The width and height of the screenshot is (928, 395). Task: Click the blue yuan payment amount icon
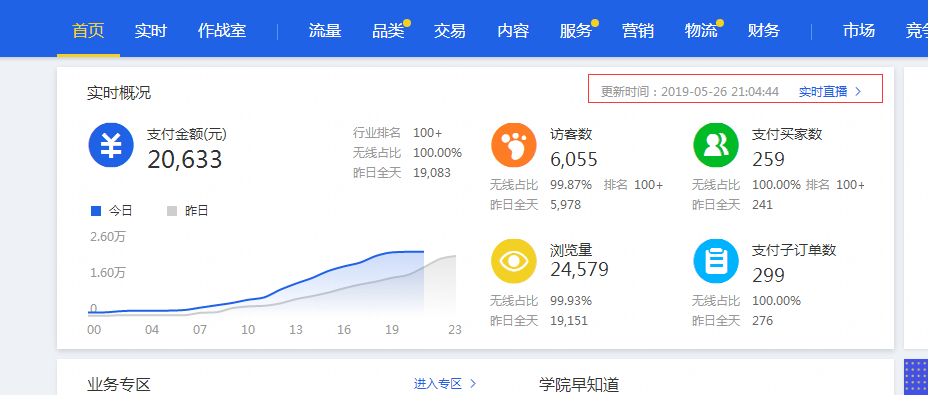point(111,145)
